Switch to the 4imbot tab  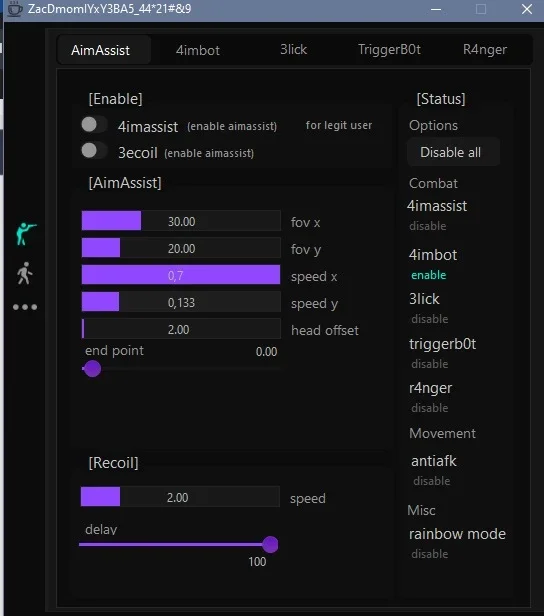tap(198, 50)
